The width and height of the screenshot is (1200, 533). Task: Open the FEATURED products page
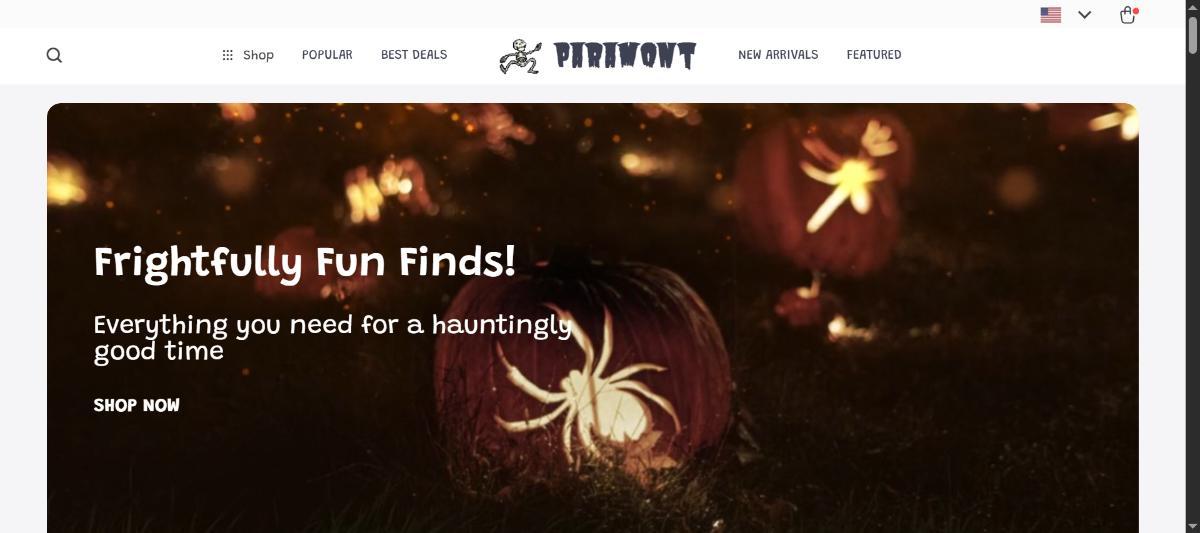click(x=874, y=55)
